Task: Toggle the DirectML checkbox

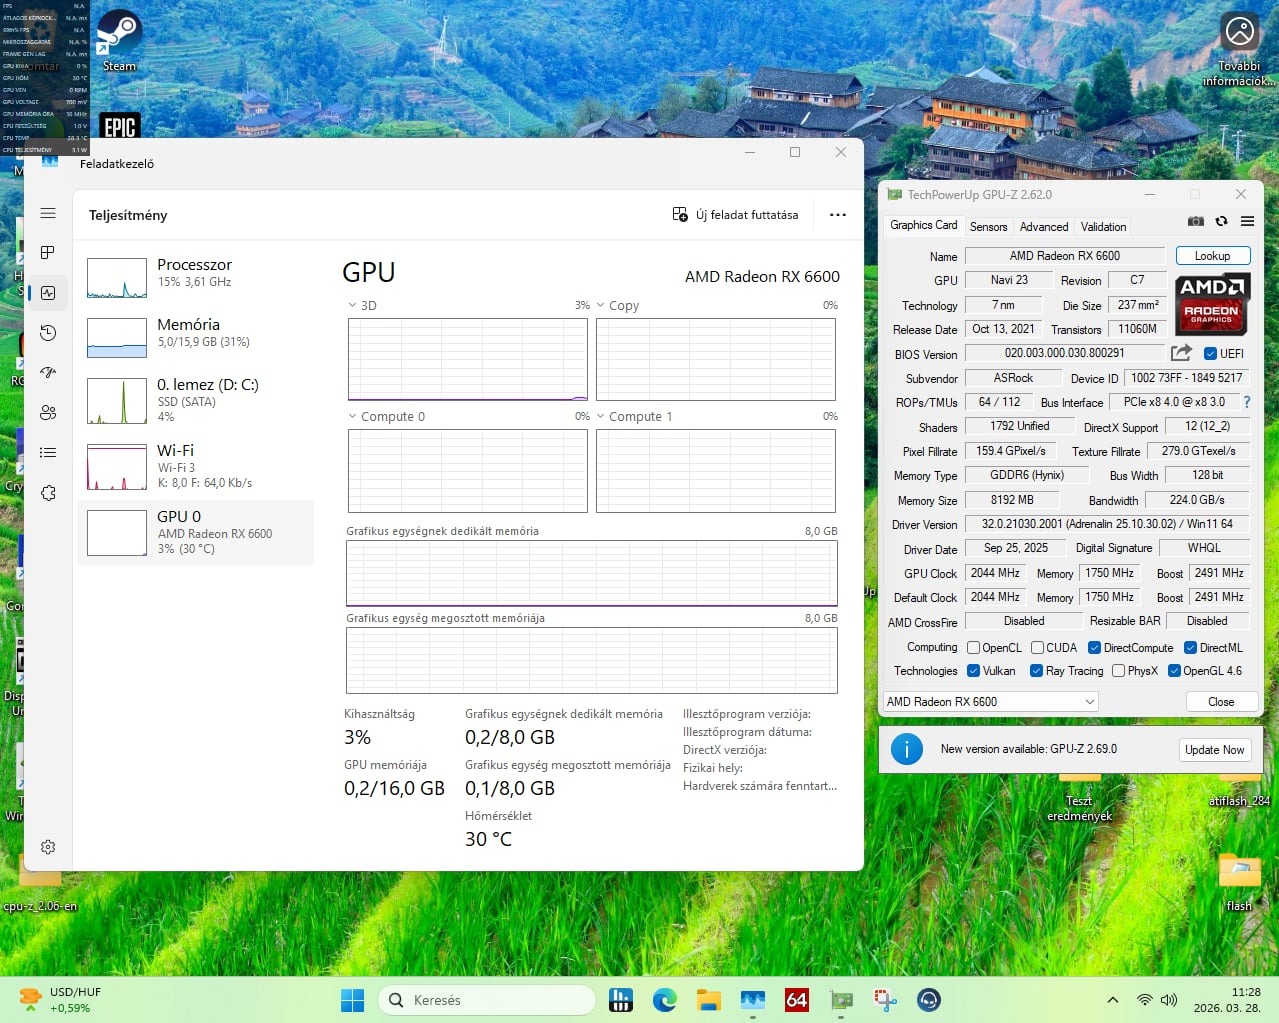Action: tap(1190, 648)
